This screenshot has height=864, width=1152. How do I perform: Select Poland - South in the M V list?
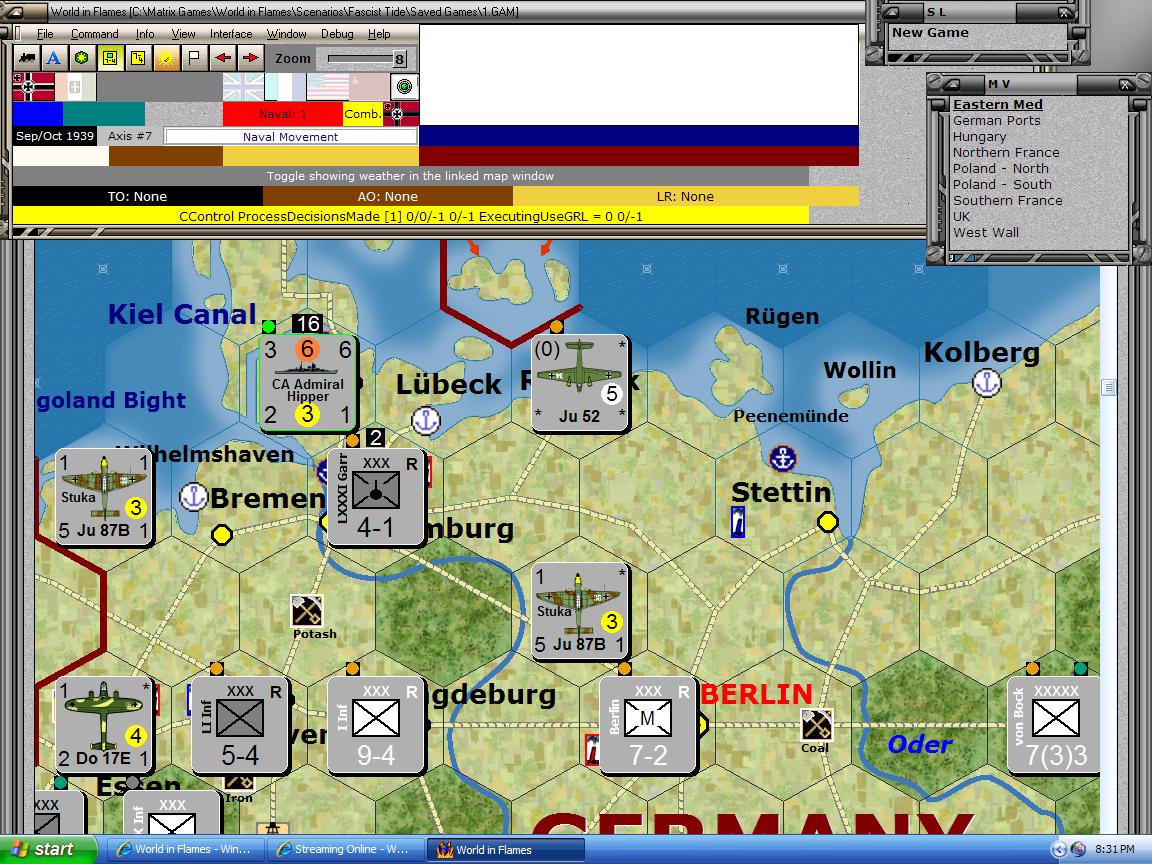(1002, 184)
